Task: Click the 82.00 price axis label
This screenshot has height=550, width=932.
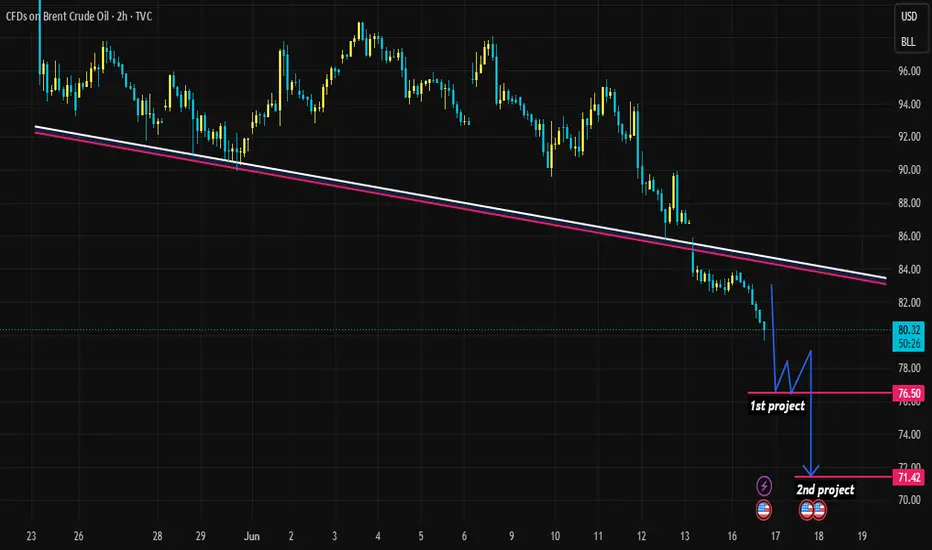Action: tap(909, 303)
